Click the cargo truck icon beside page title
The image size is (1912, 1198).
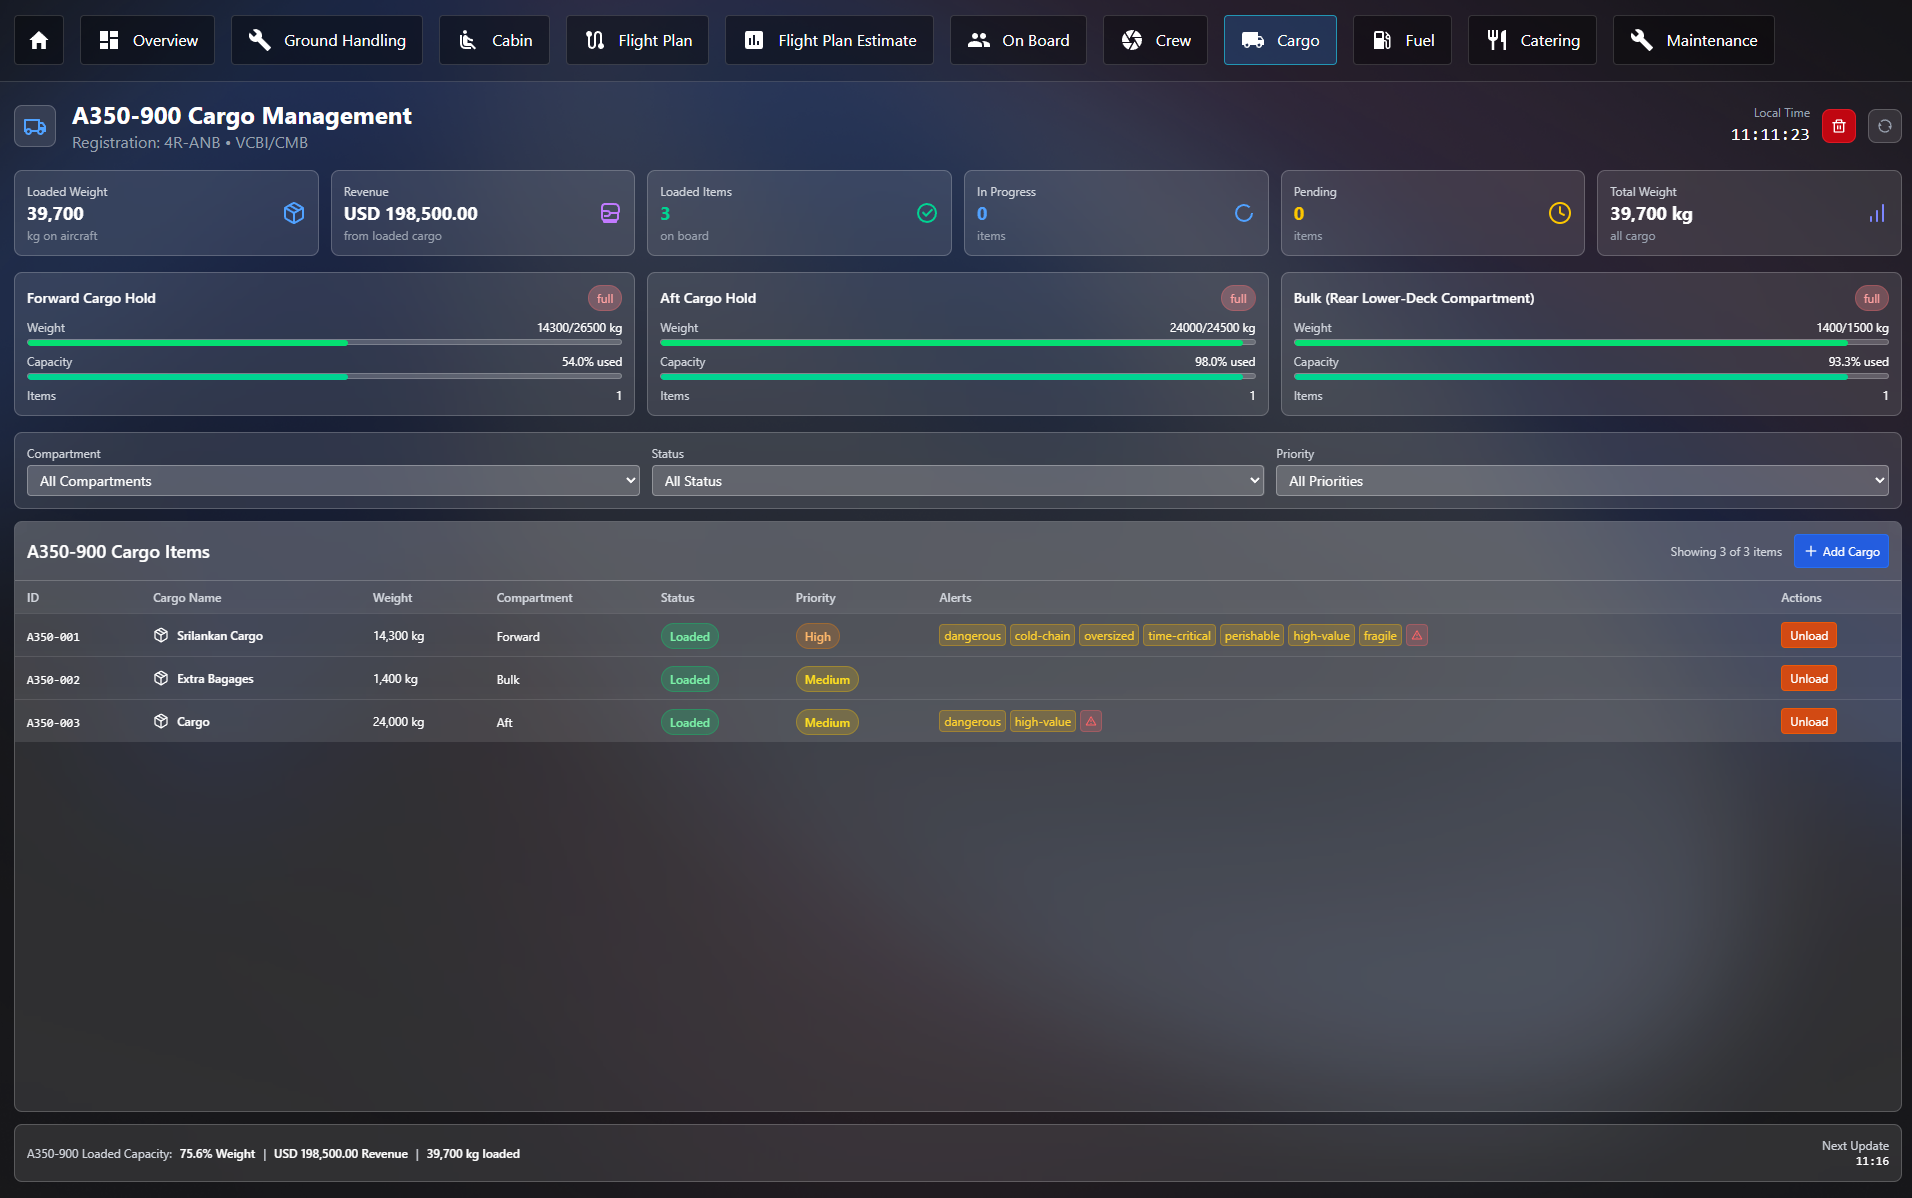[35, 127]
